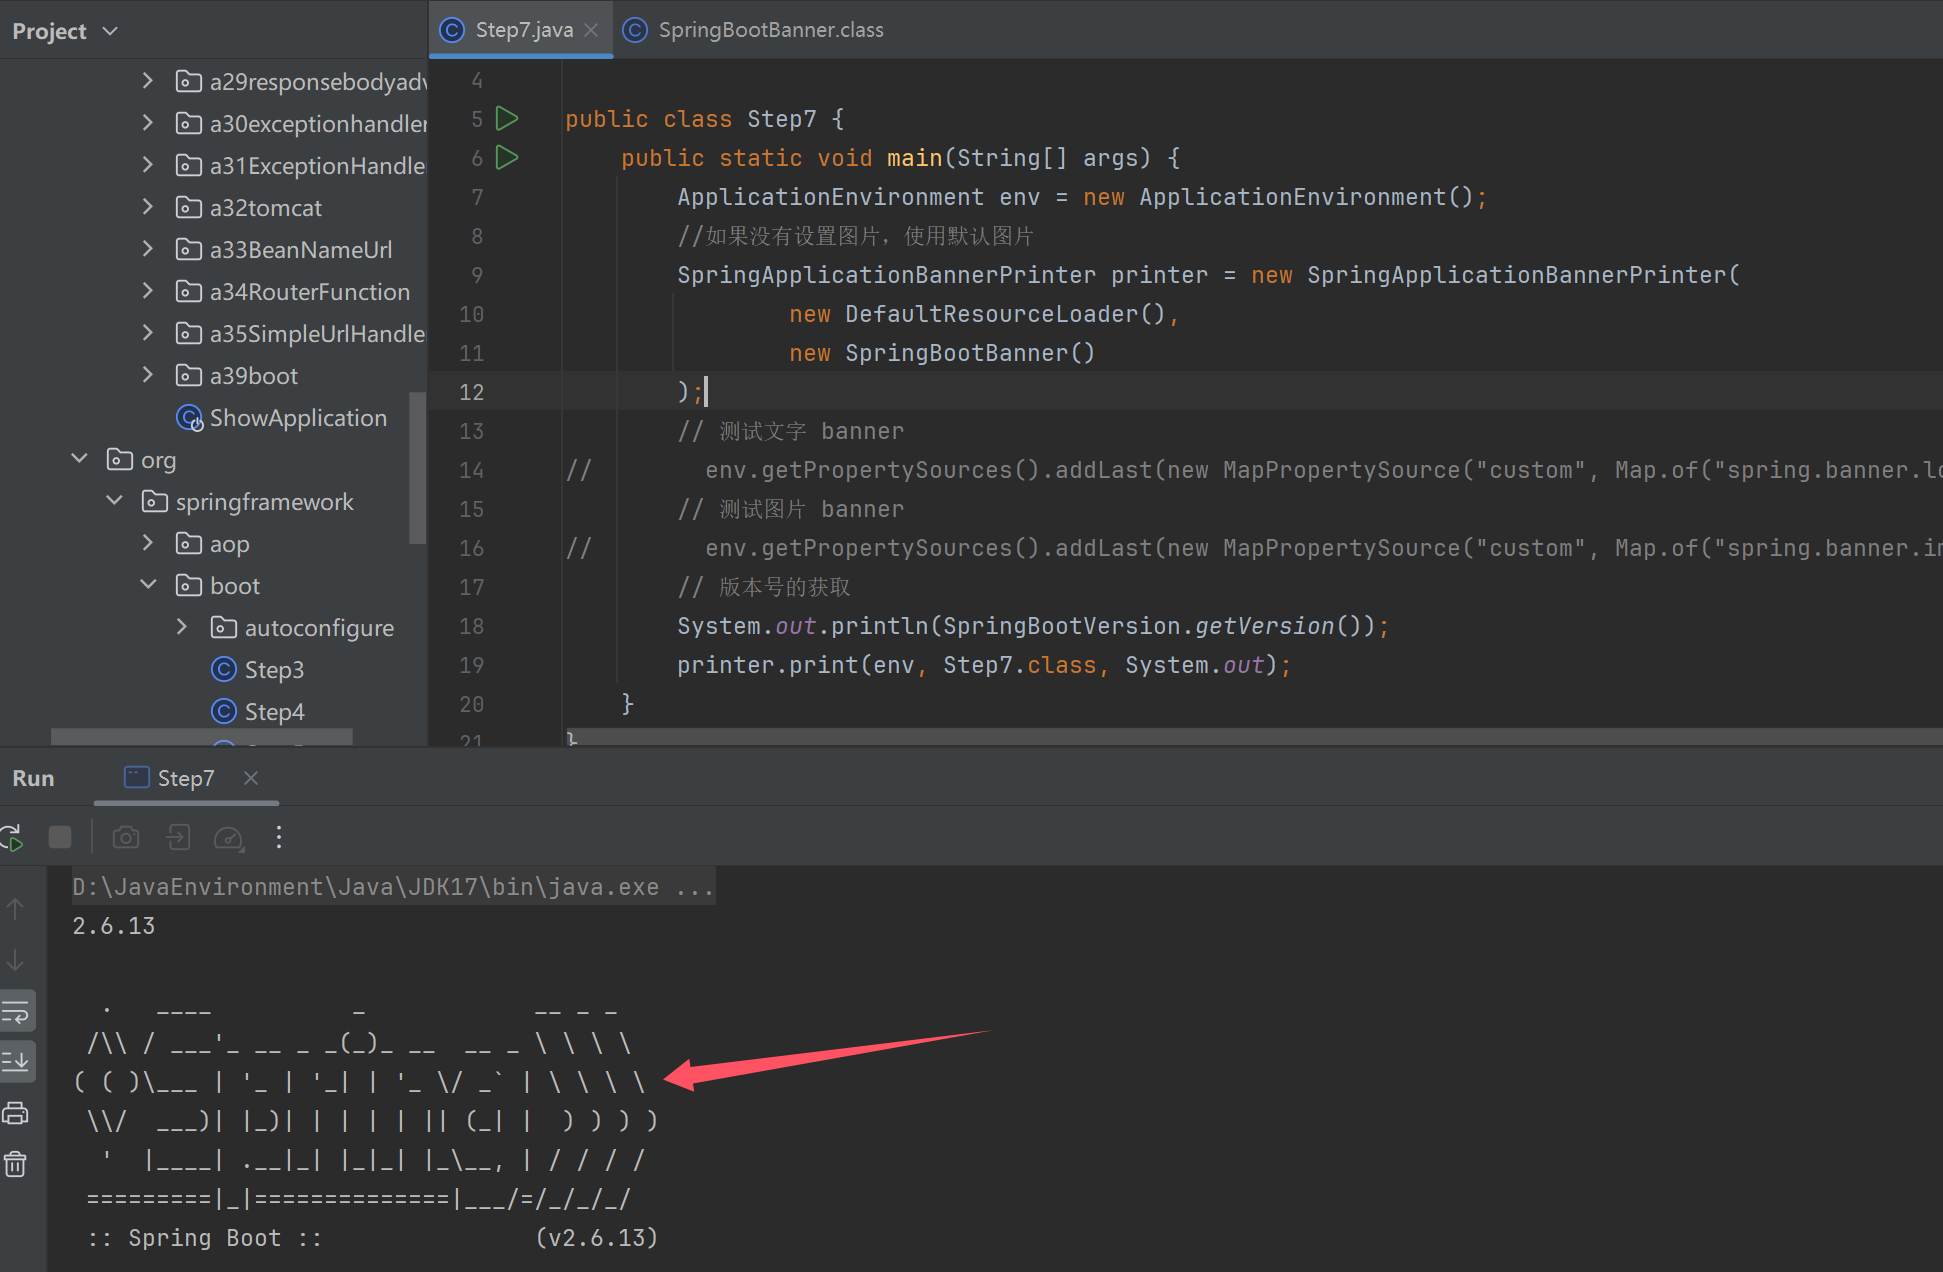Expand the a34RouterFunction folder
Viewport: 1943px width, 1272px height.
147,290
